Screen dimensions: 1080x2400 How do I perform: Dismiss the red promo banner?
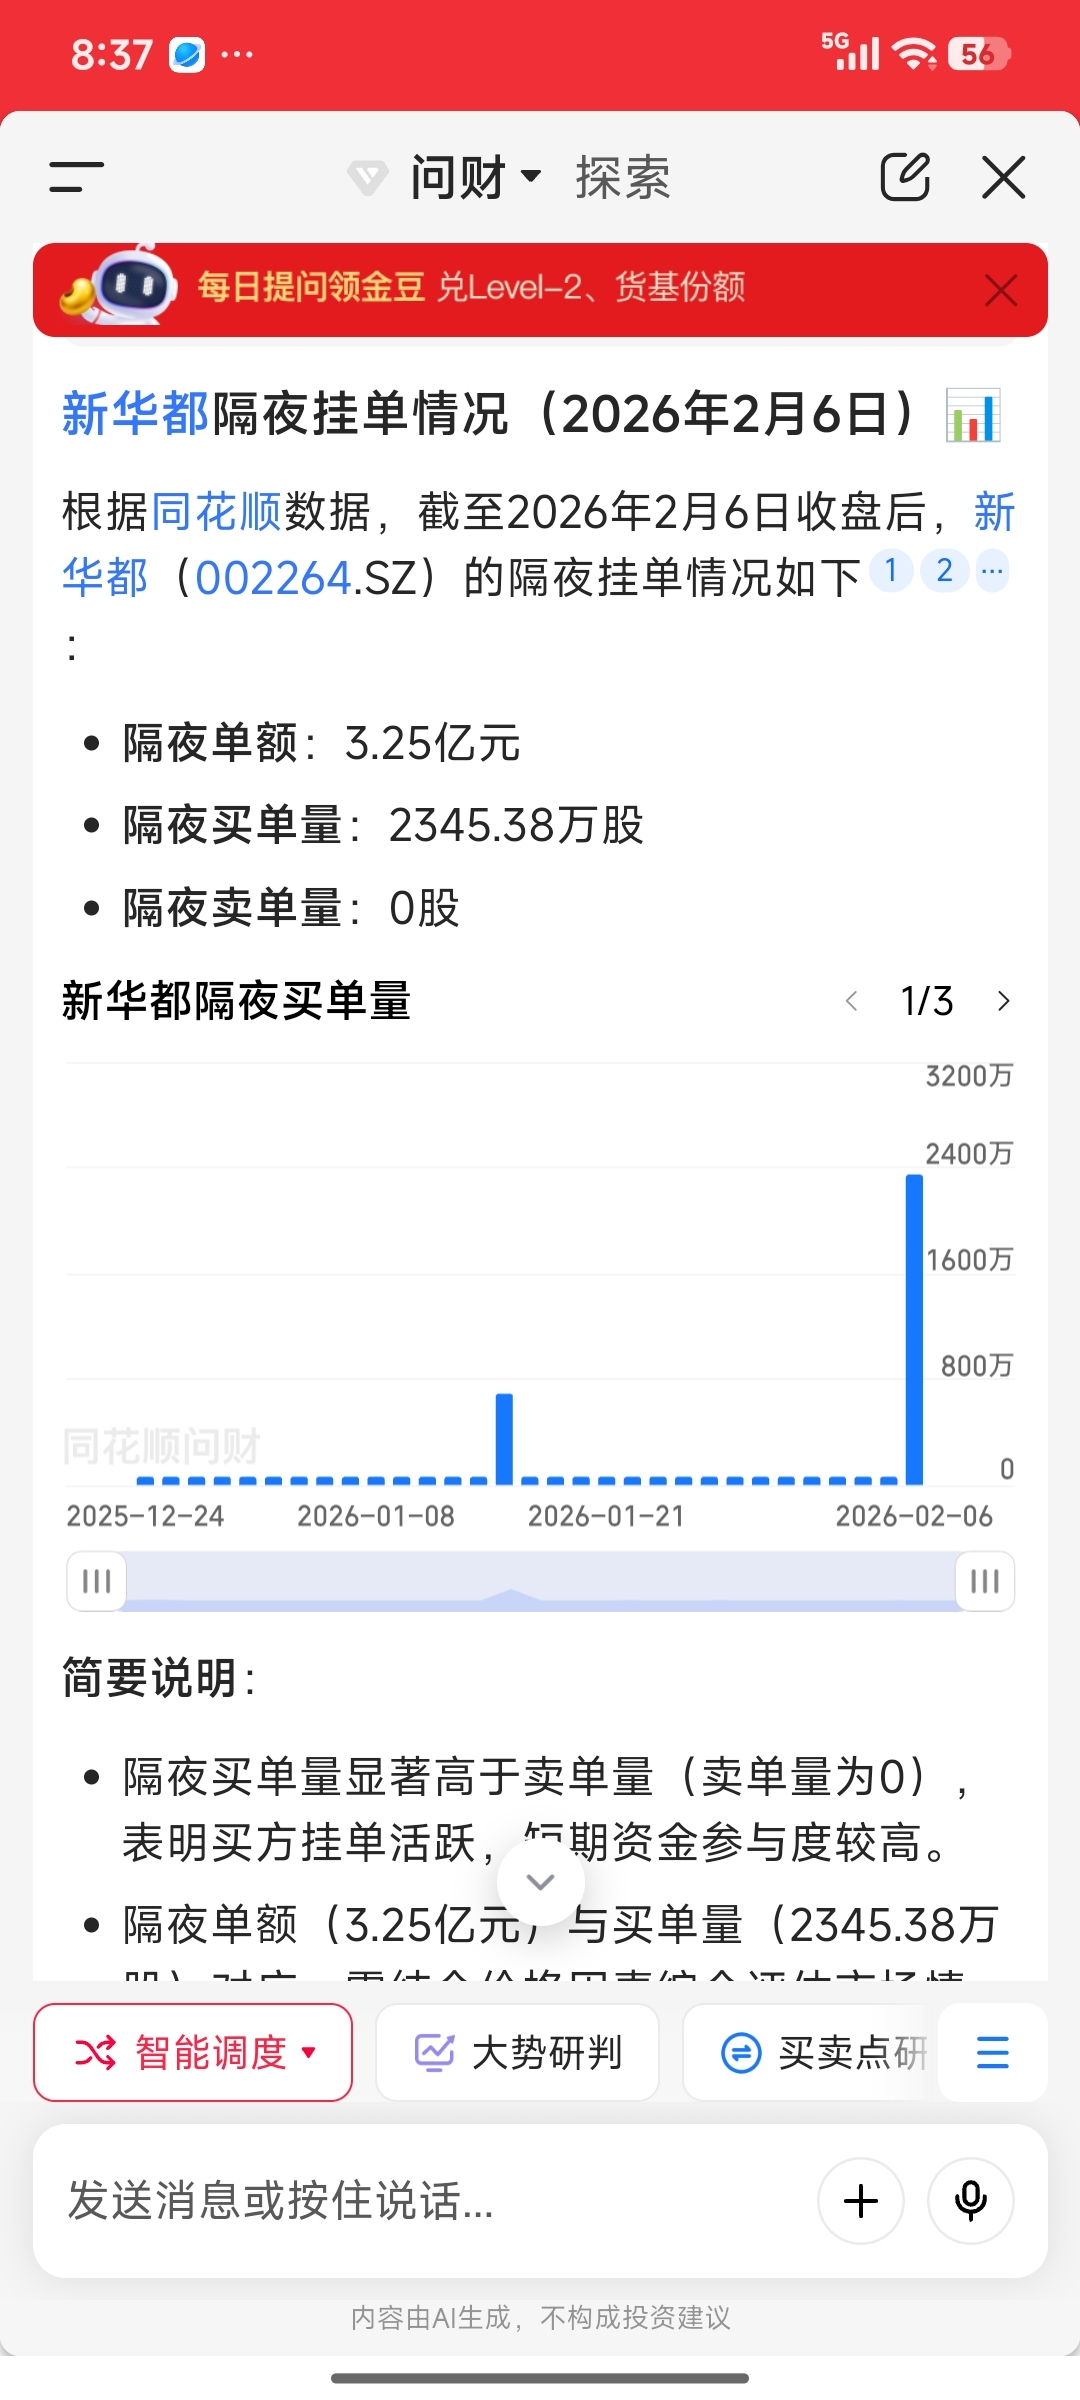tap(1001, 290)
